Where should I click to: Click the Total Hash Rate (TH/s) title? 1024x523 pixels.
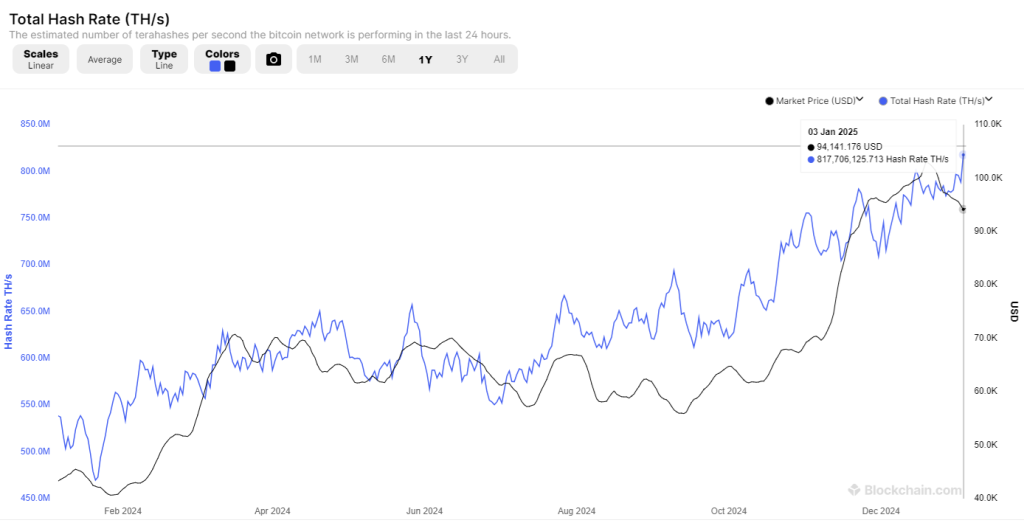point(90,17)
